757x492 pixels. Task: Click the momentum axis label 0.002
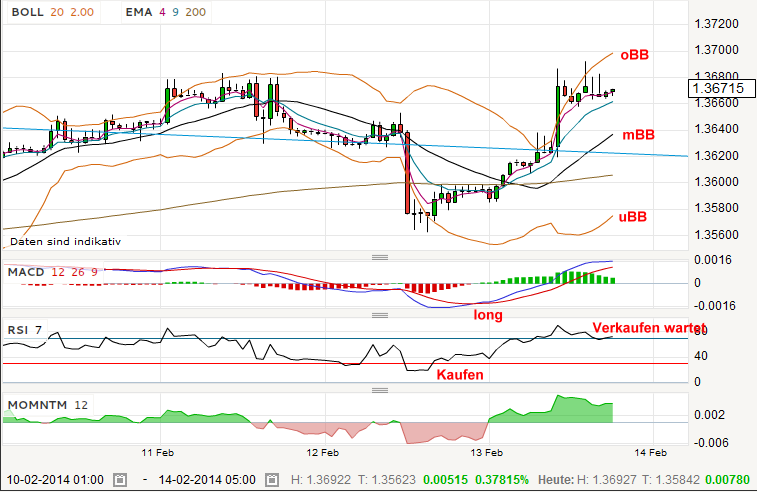point(709,415)
